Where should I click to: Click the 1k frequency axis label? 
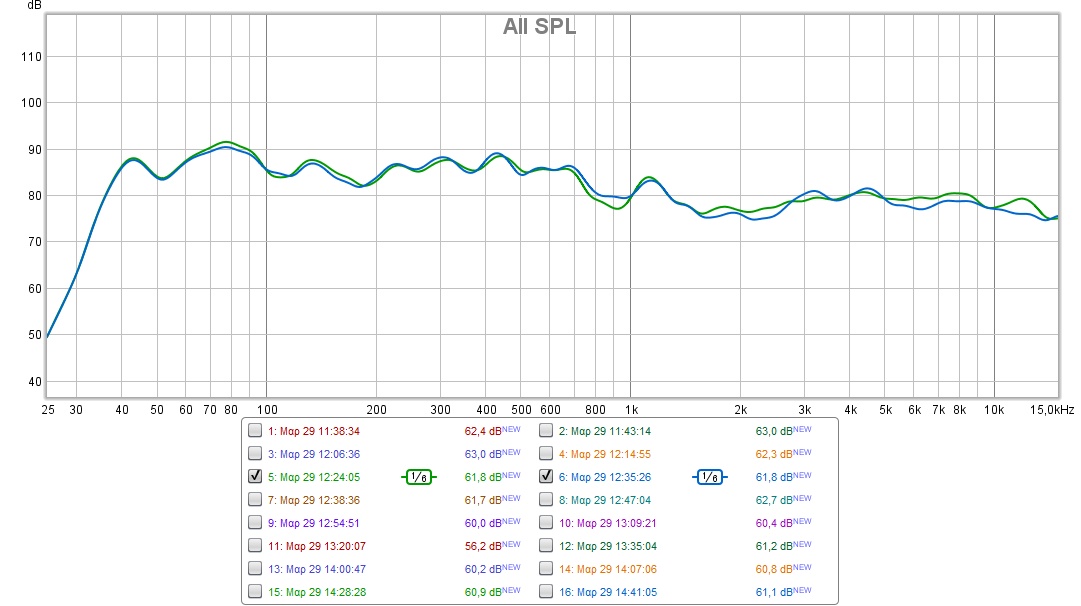click(631, 410)
